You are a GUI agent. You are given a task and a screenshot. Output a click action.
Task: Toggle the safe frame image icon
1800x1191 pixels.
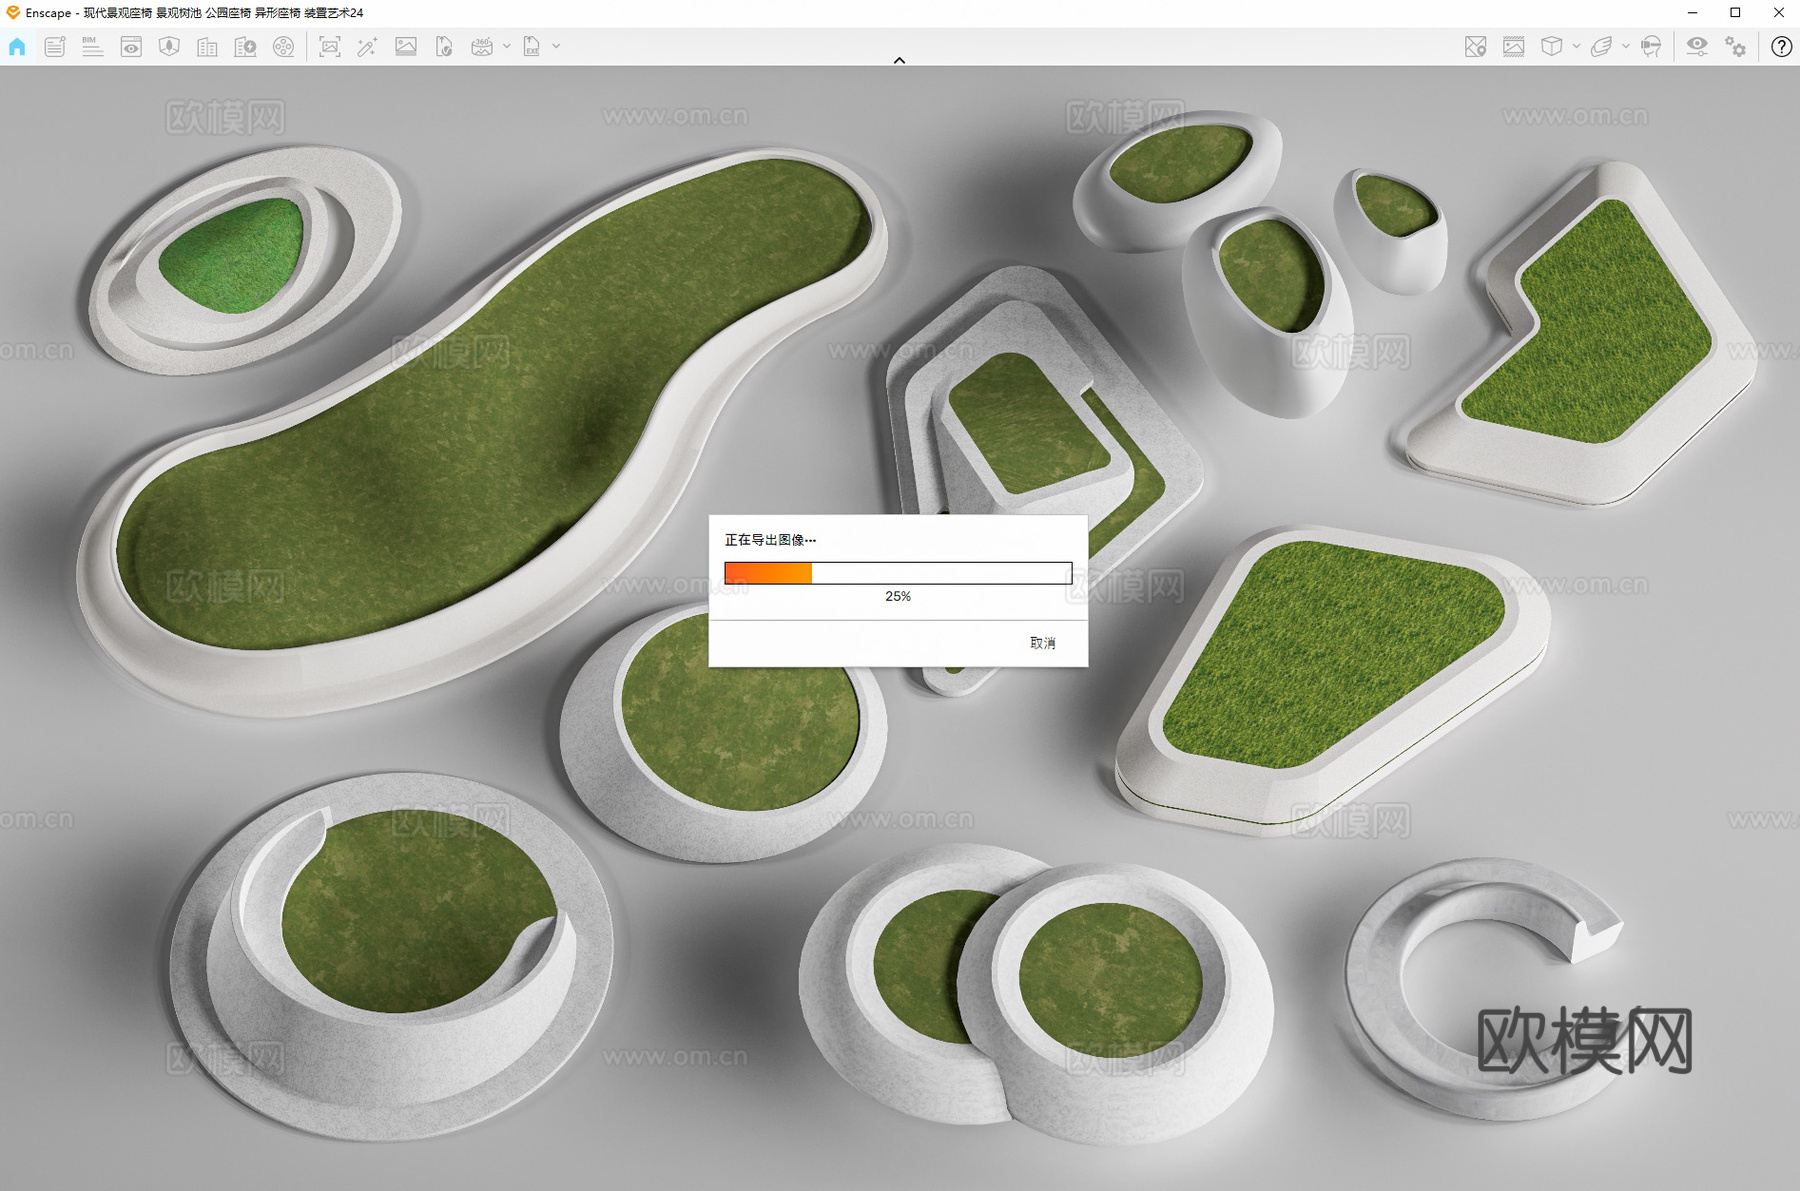point(1513,46)
